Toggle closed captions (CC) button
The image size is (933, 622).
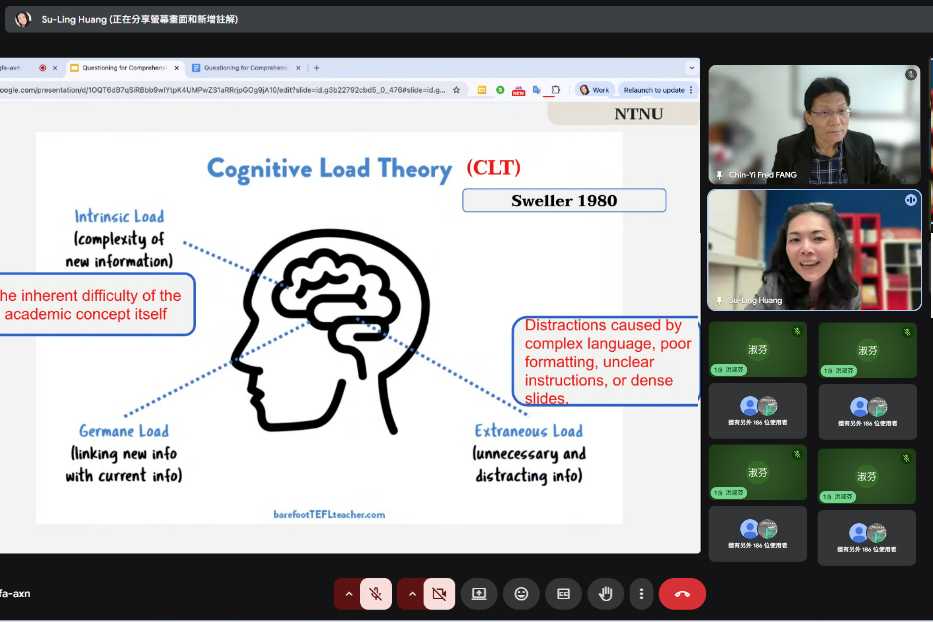563,594
